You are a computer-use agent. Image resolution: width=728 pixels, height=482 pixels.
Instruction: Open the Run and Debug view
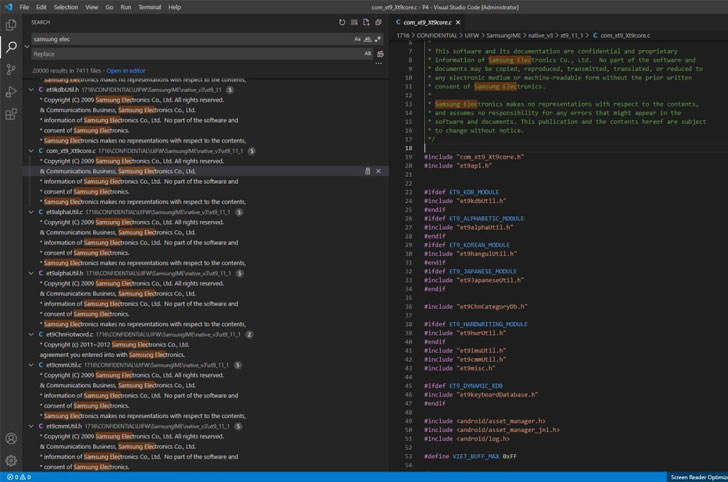tap(11, 92)
